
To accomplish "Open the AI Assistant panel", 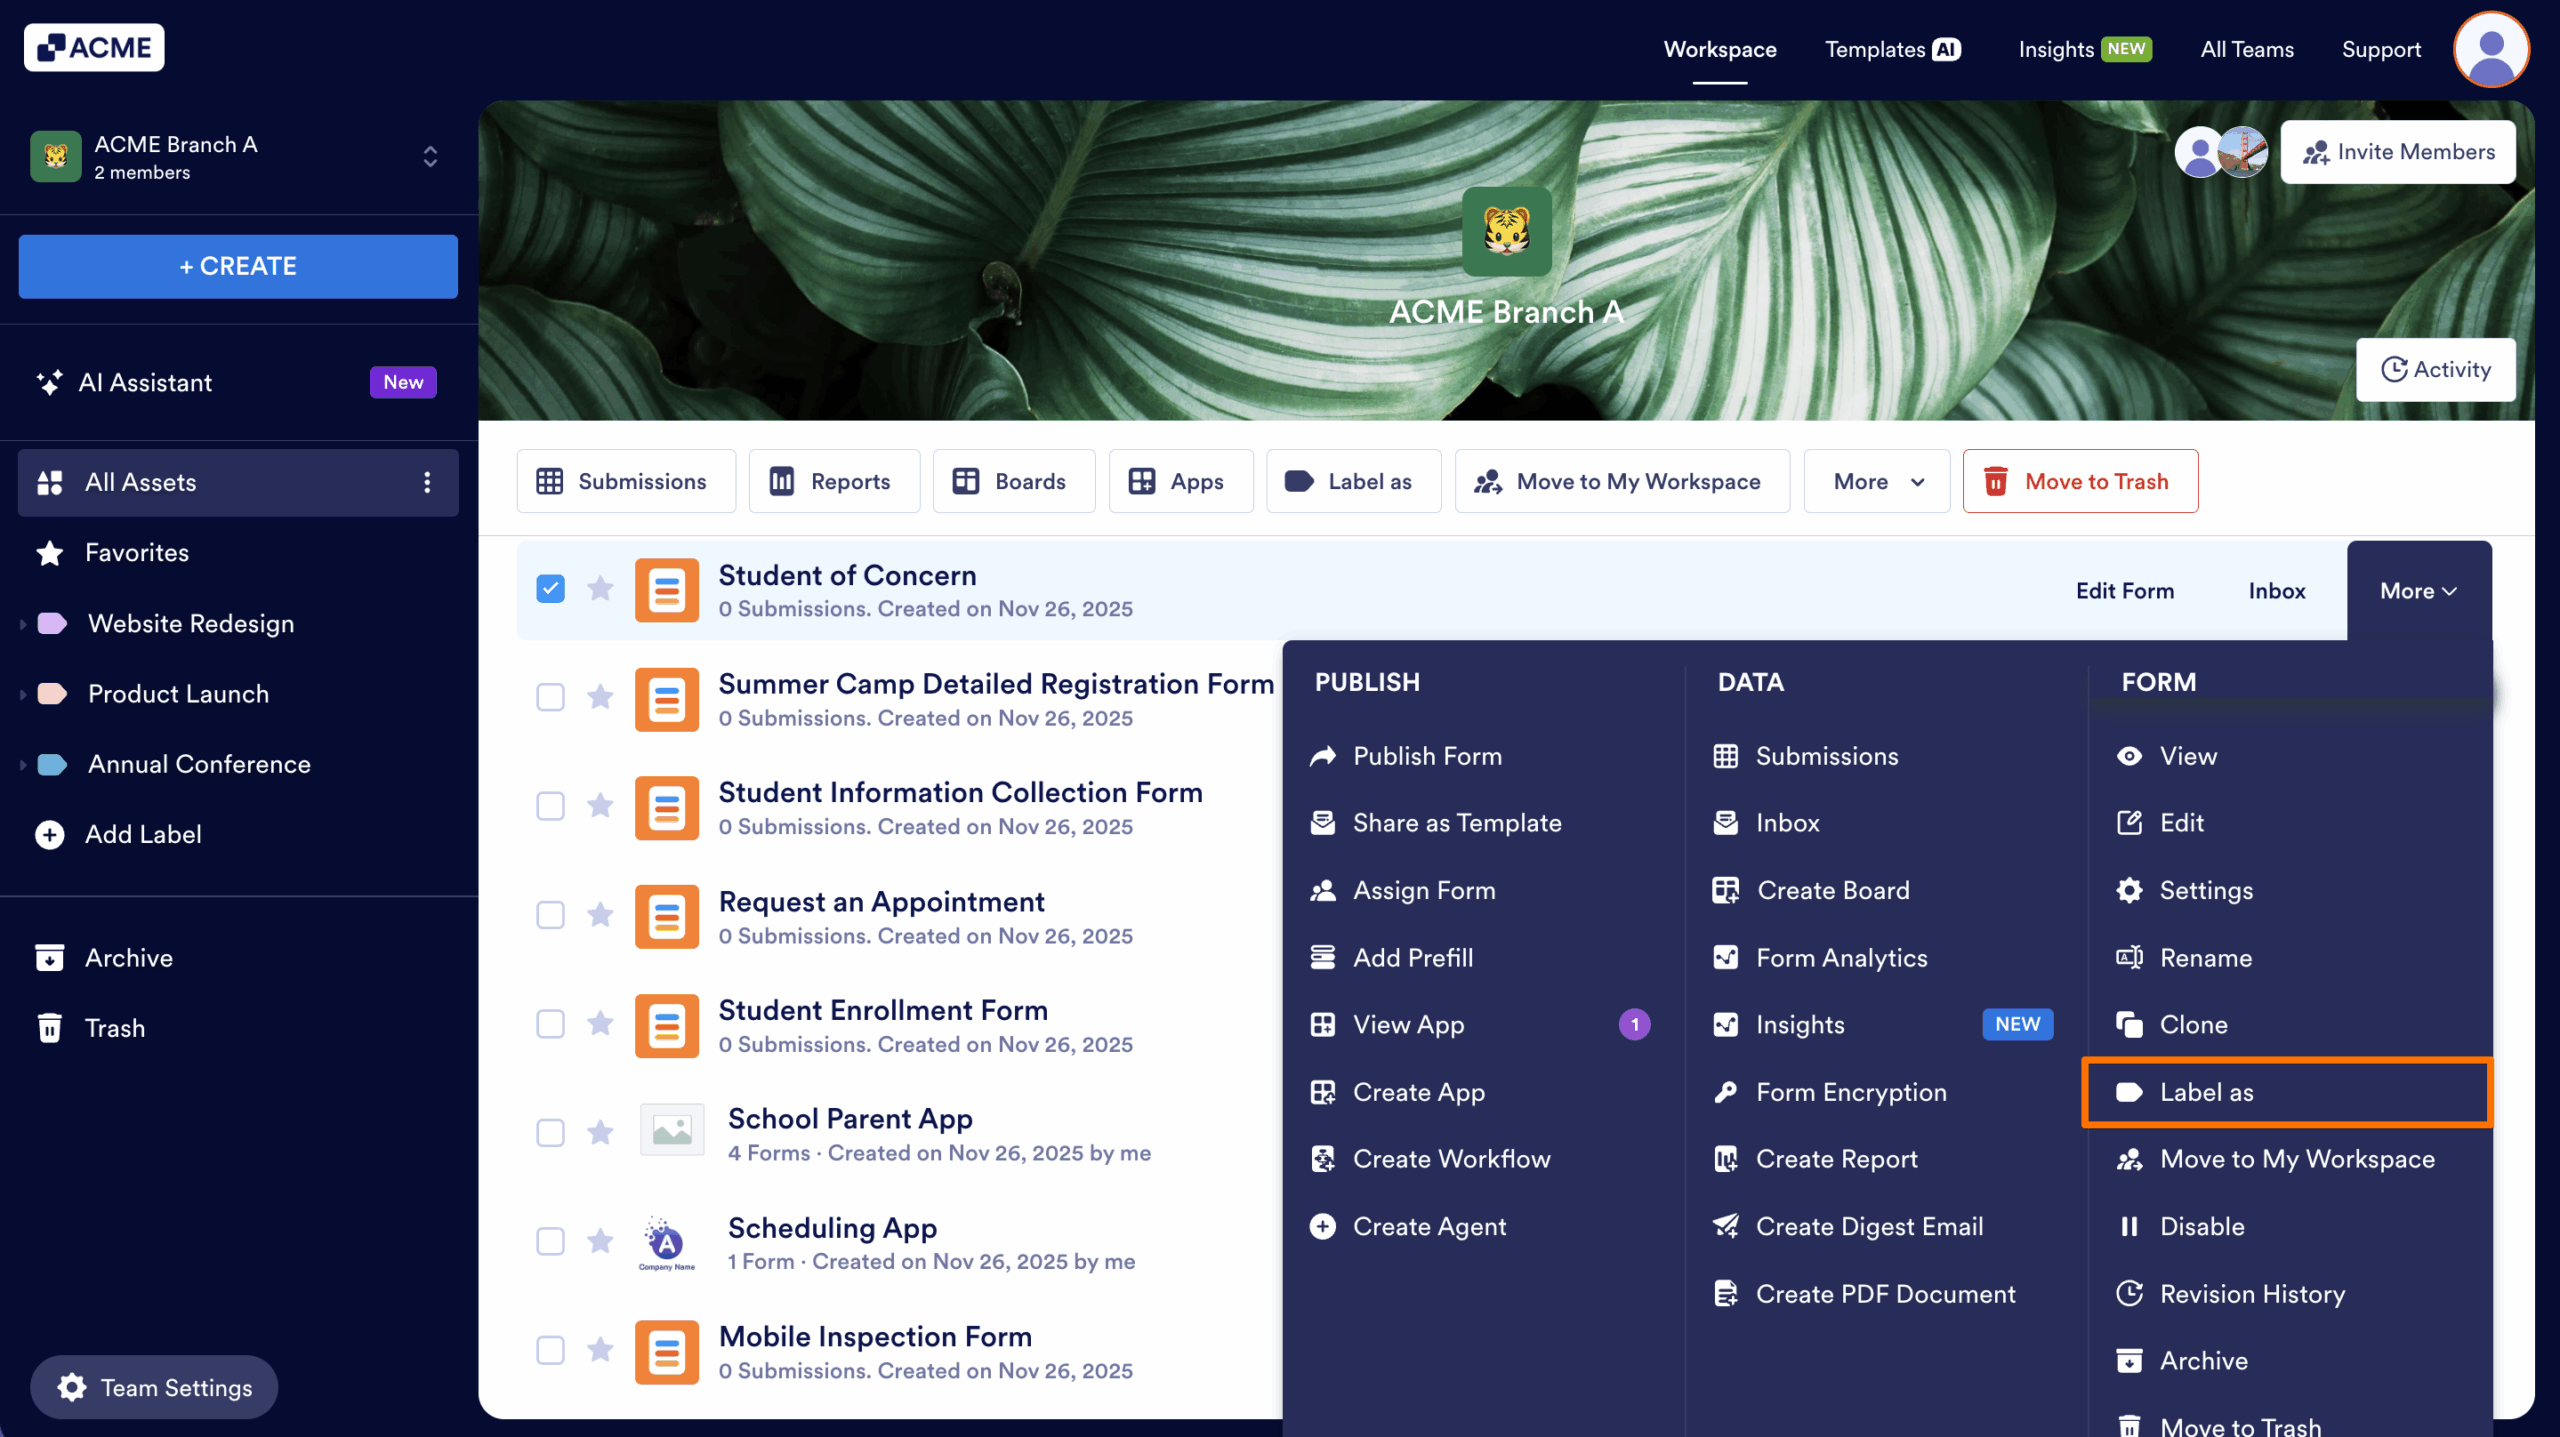I will coord(145,382).
